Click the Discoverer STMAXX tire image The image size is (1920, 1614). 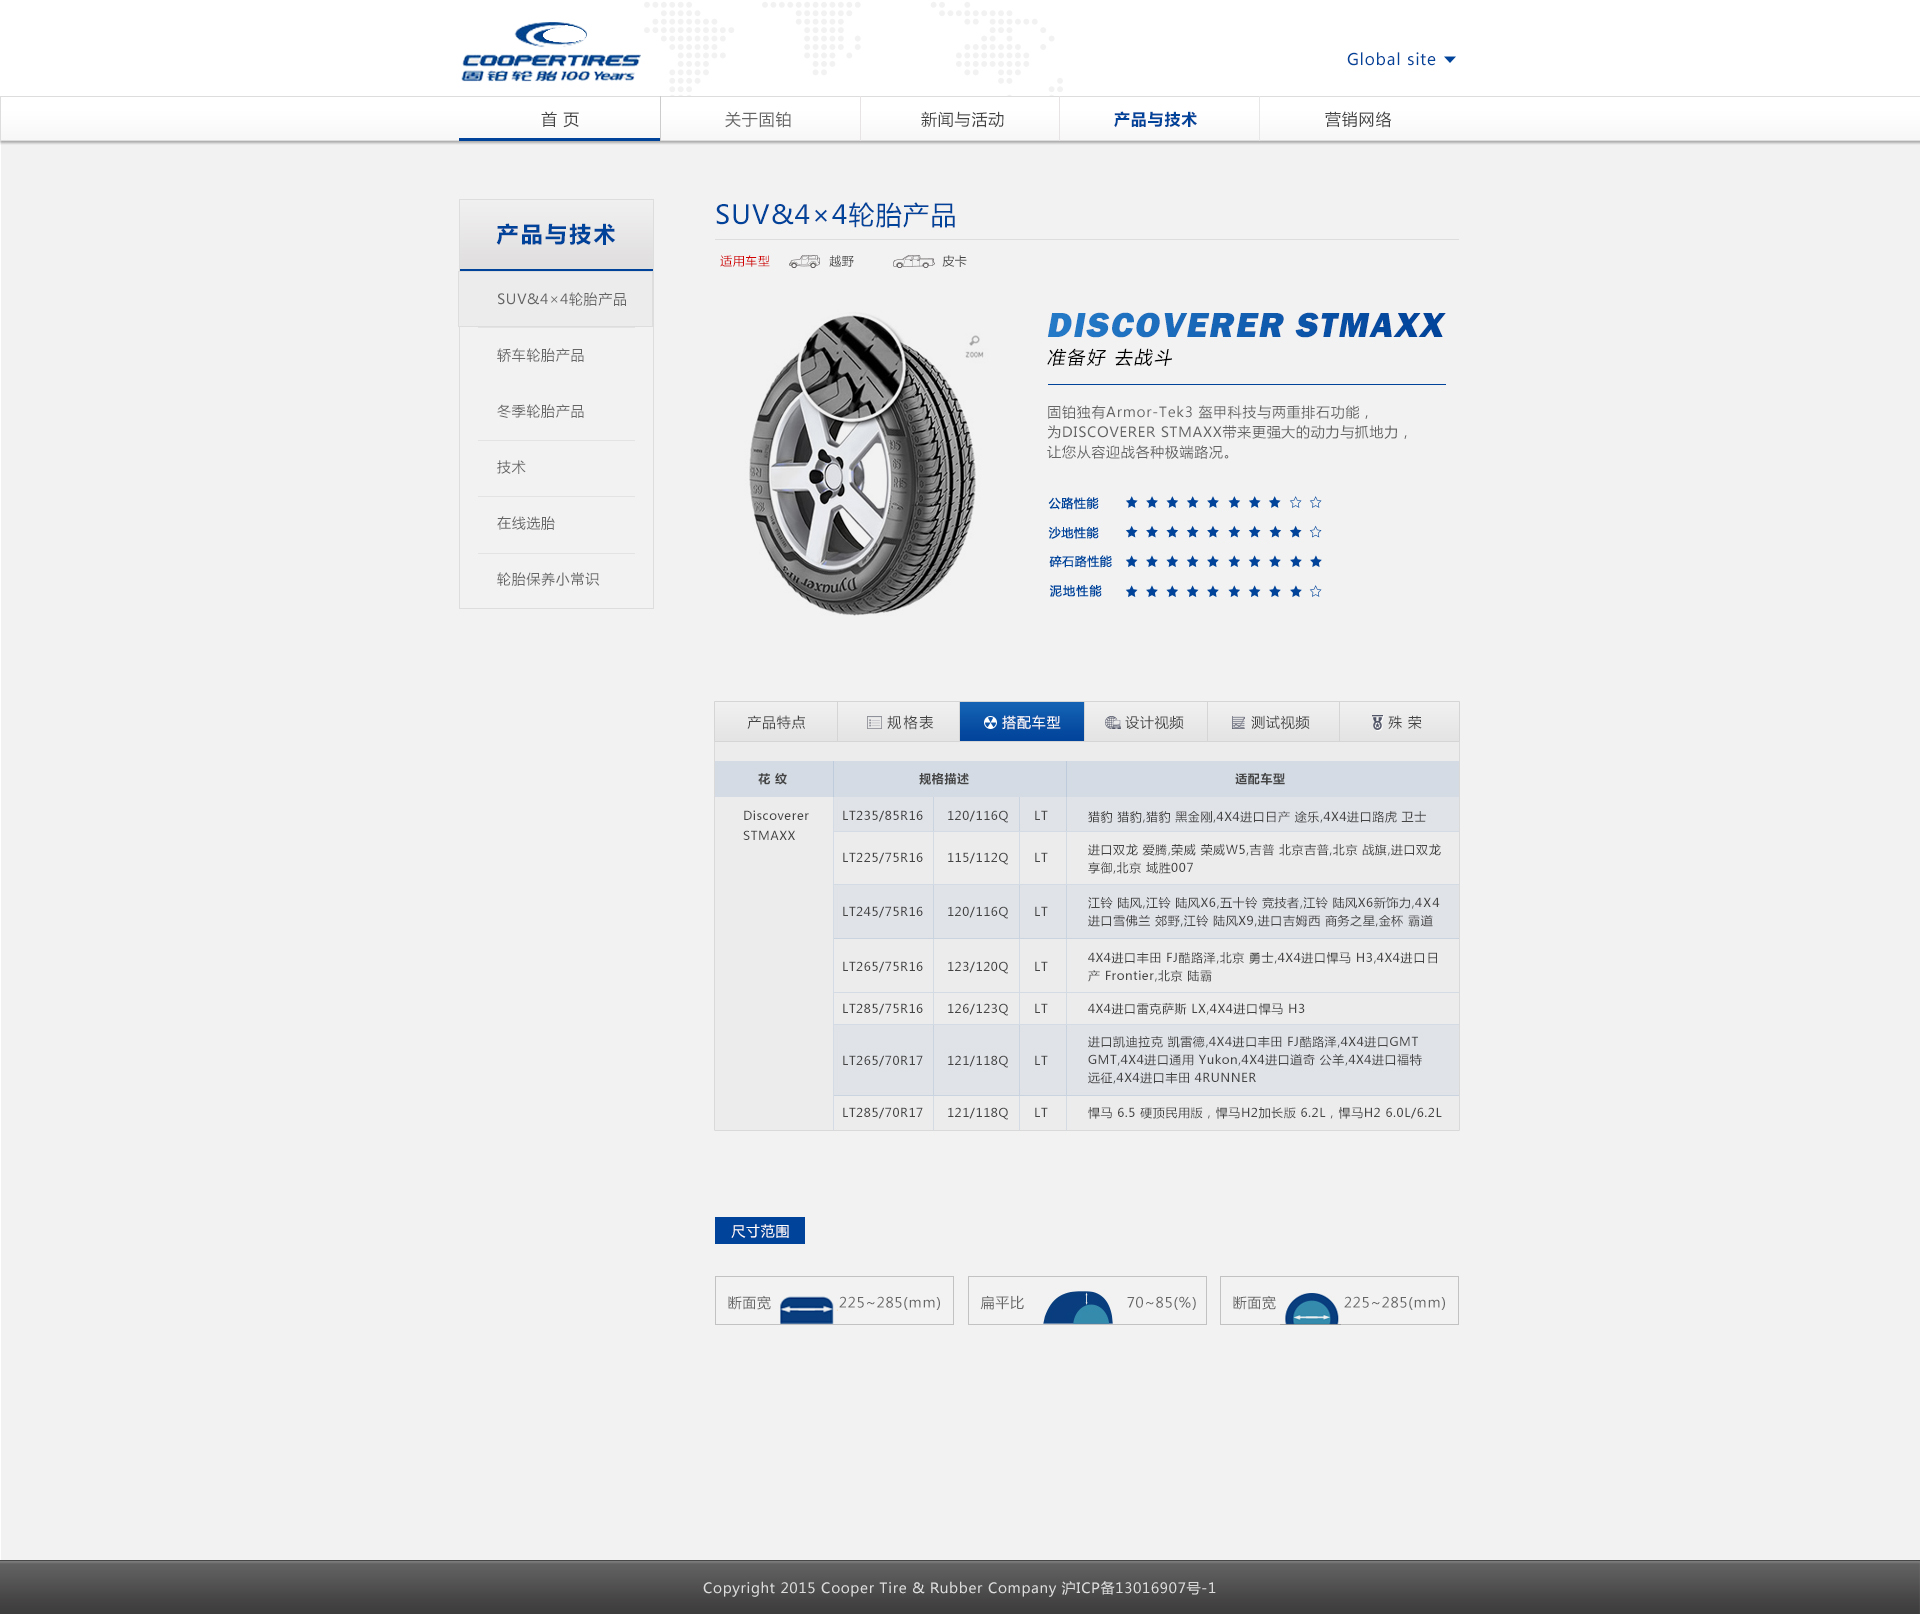click(x=863, y=464)
